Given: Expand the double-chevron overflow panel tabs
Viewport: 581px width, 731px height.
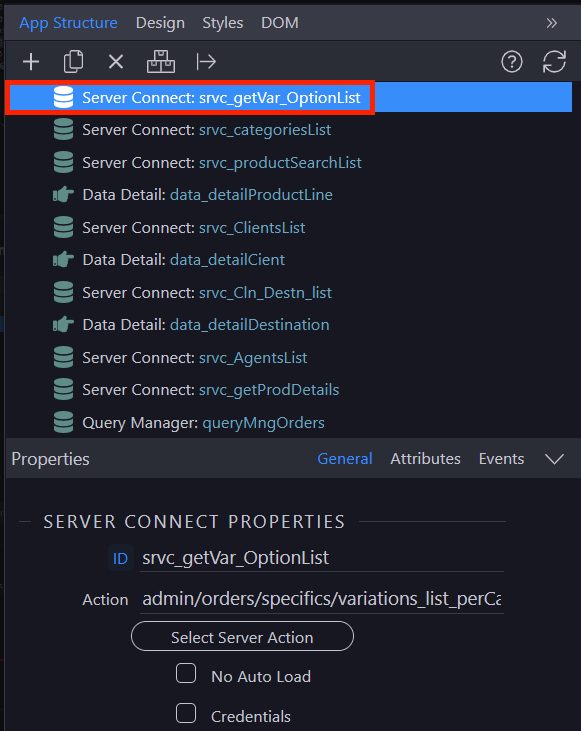Looking at the screenshot, I should 552,23.
